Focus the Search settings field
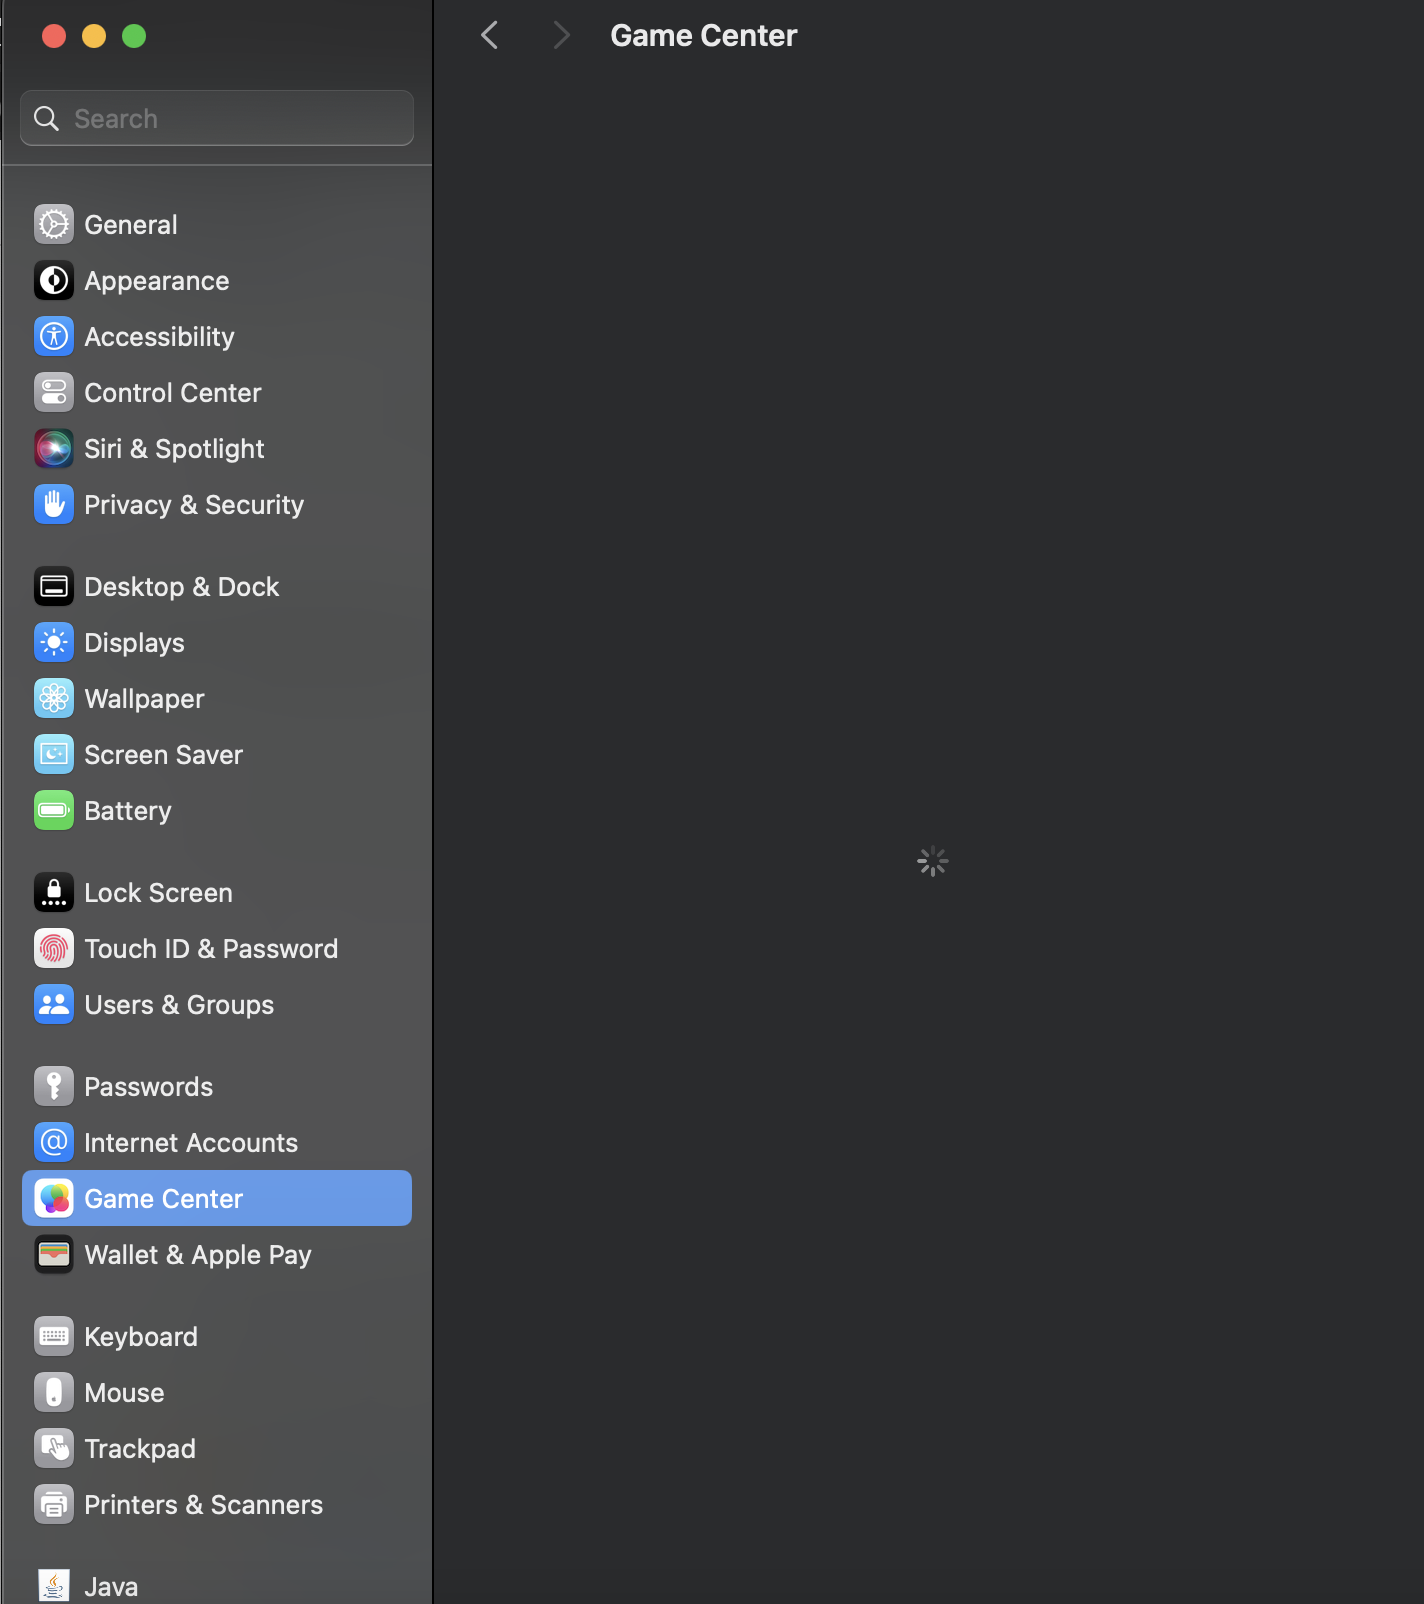 217,118
